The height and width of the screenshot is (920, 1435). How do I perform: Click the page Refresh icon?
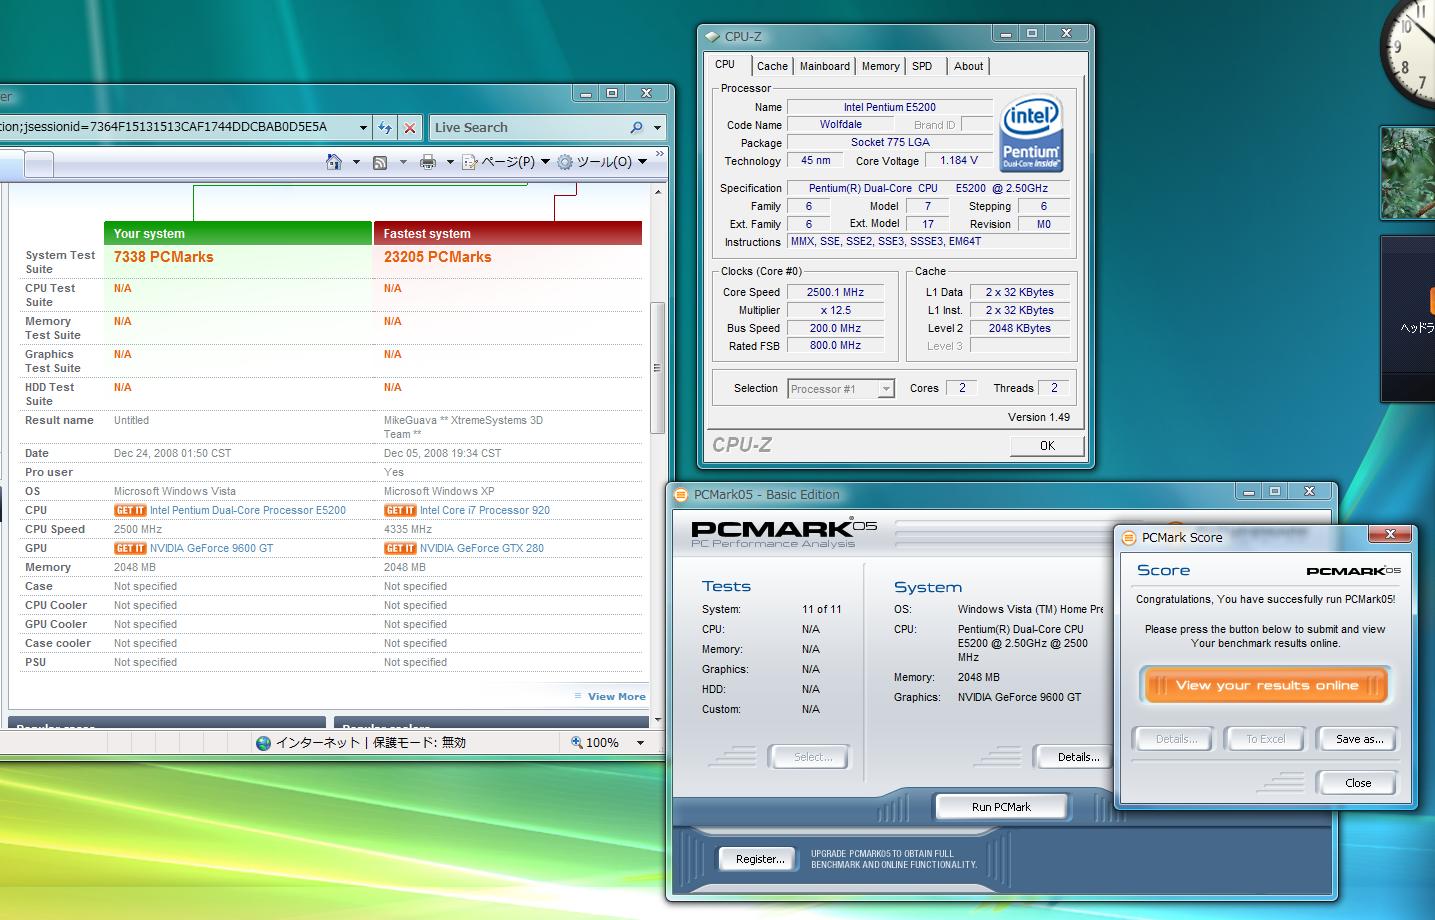pos(385,128)
